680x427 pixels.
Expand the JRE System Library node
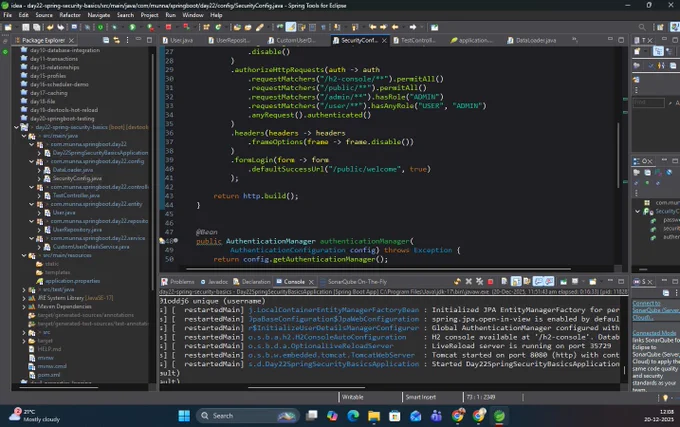click(x=24, y=298)
